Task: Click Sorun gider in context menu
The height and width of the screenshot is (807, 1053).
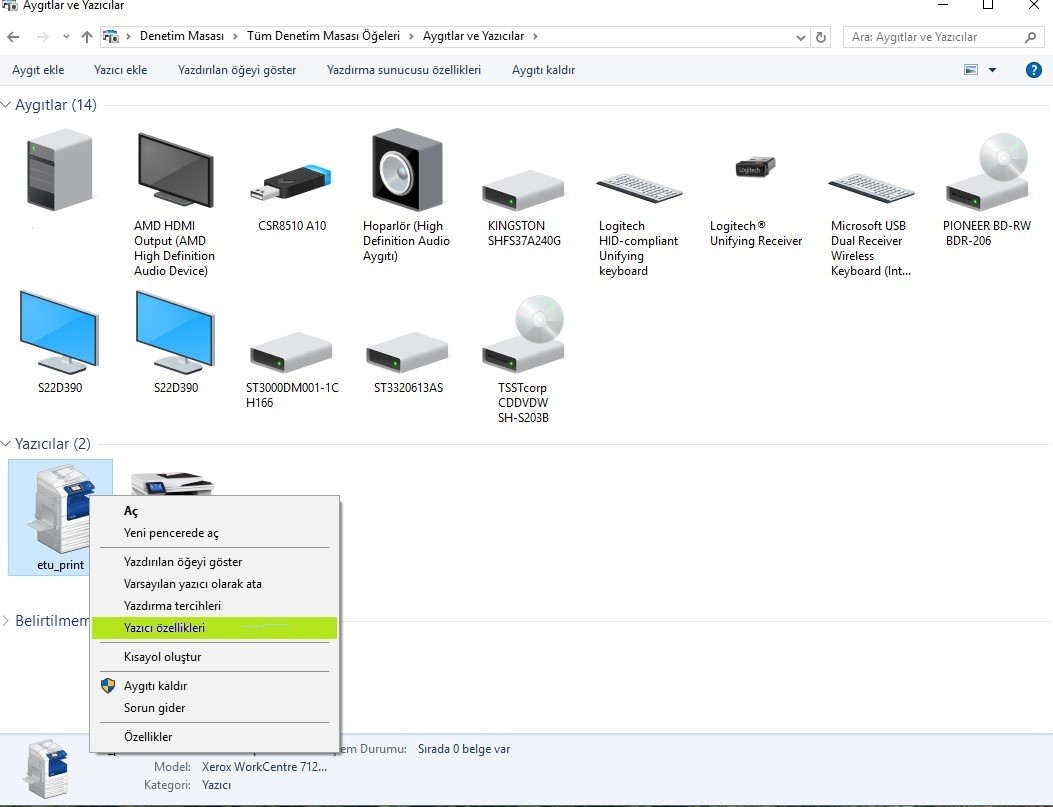Action: [x=154, y=708]
